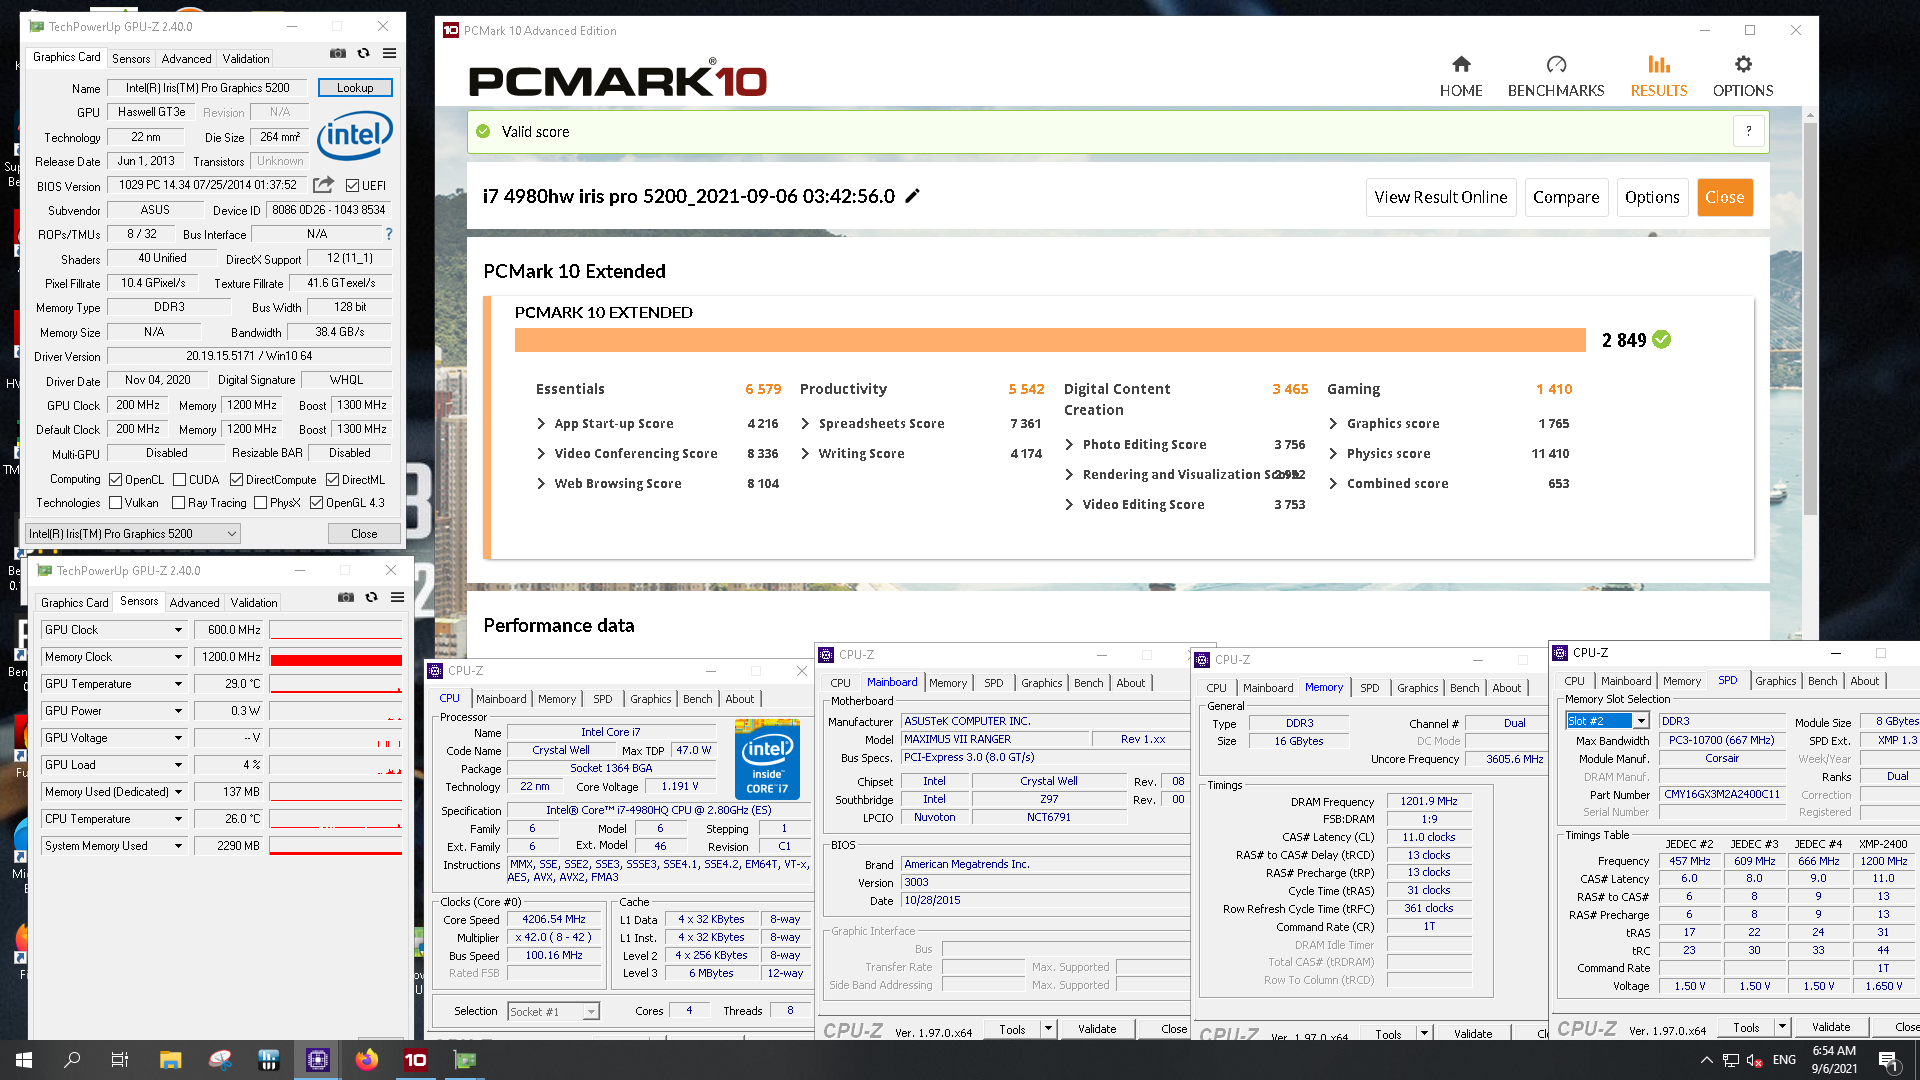Expand Spreadsheets Score details
Viewport: 1920px width, 1080px height.
coord(805,424)
